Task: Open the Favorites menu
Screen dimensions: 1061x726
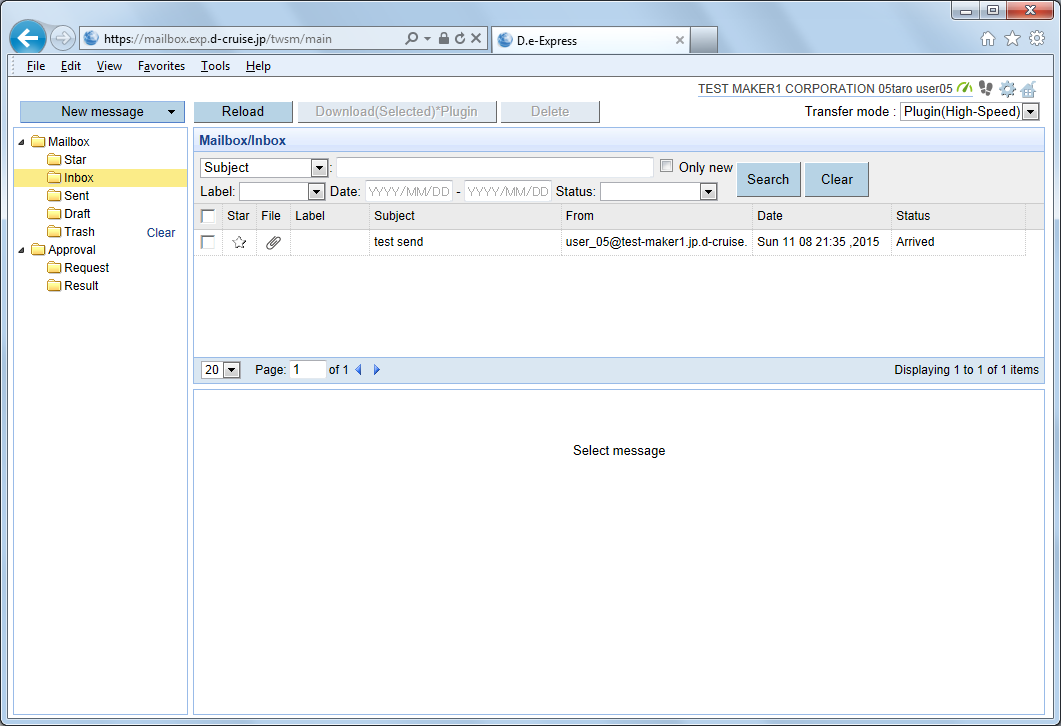Action: pos(161,66)
